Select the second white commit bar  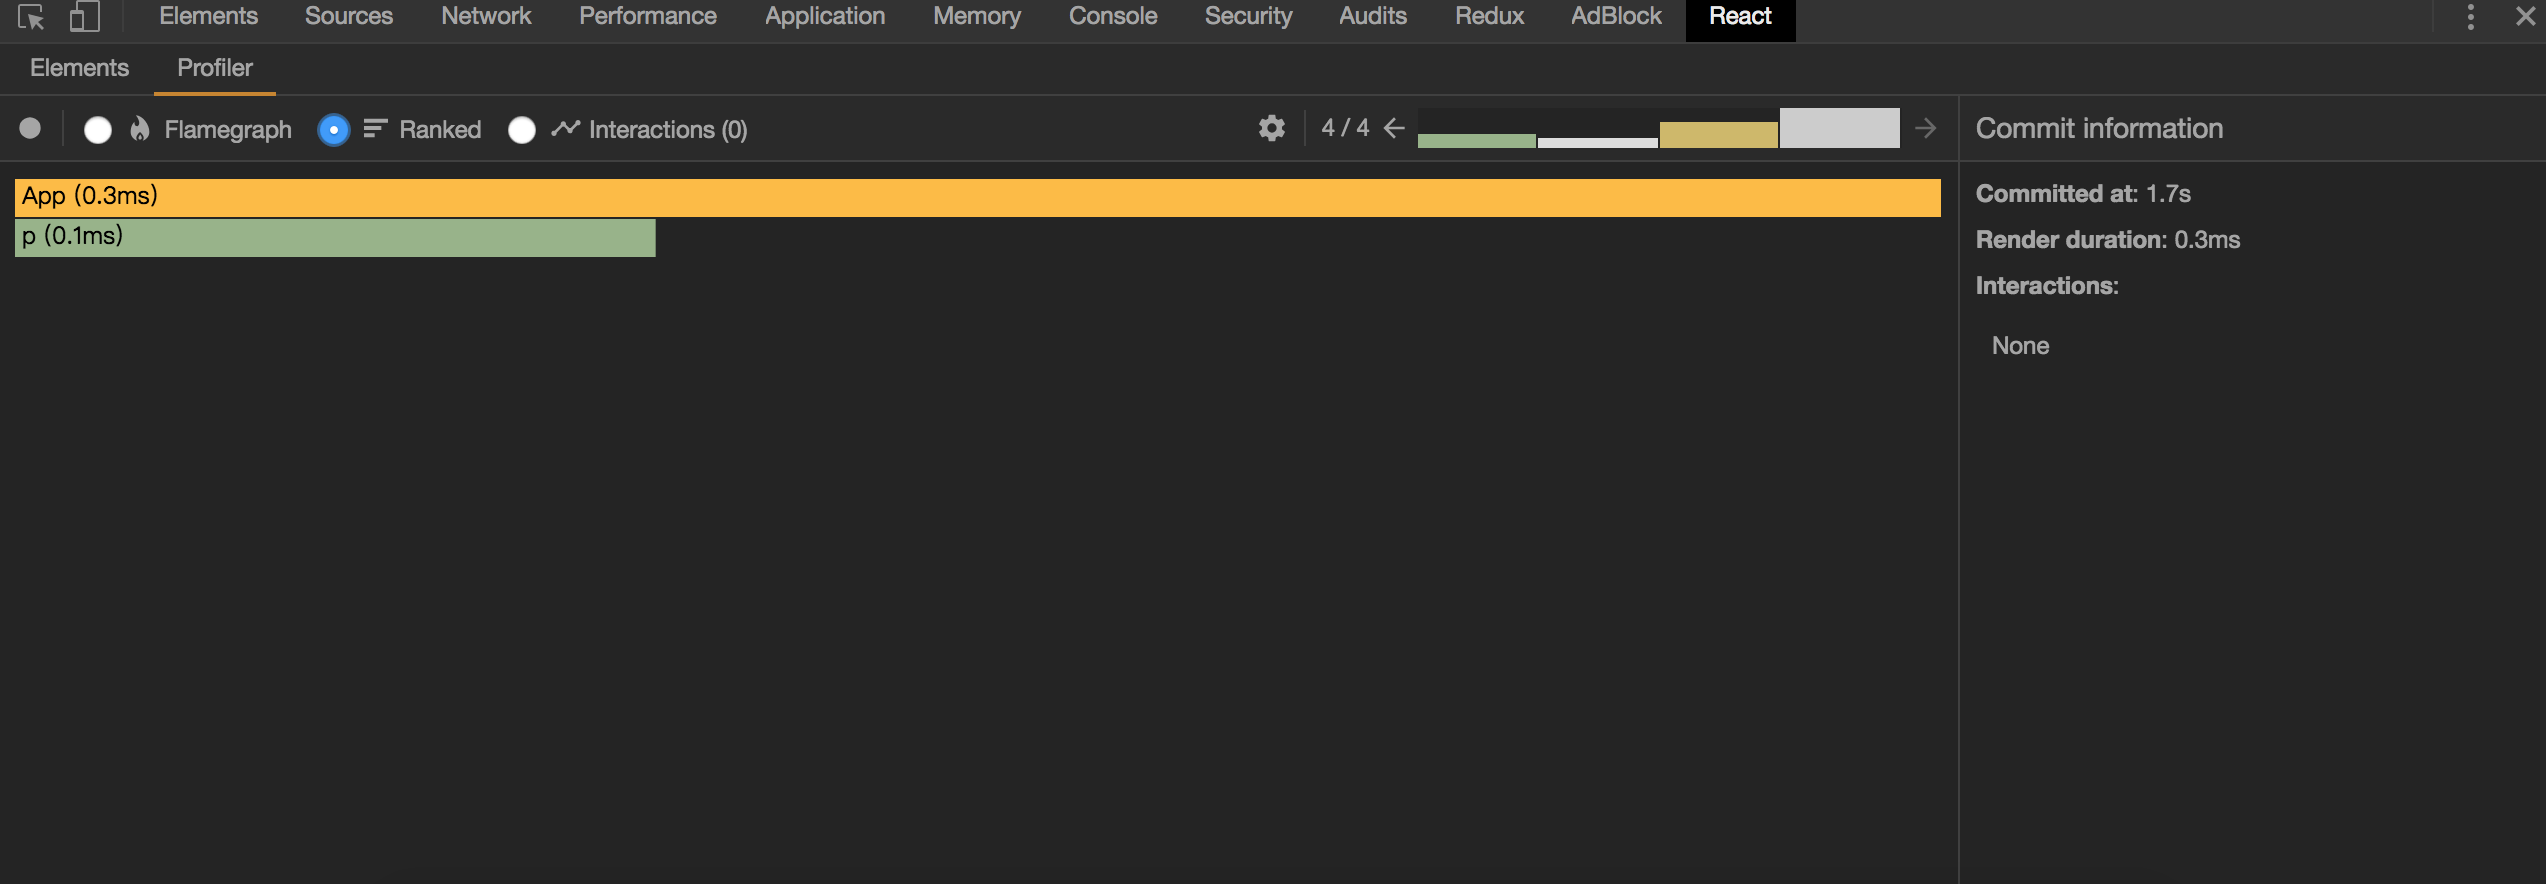point(1597,143)
